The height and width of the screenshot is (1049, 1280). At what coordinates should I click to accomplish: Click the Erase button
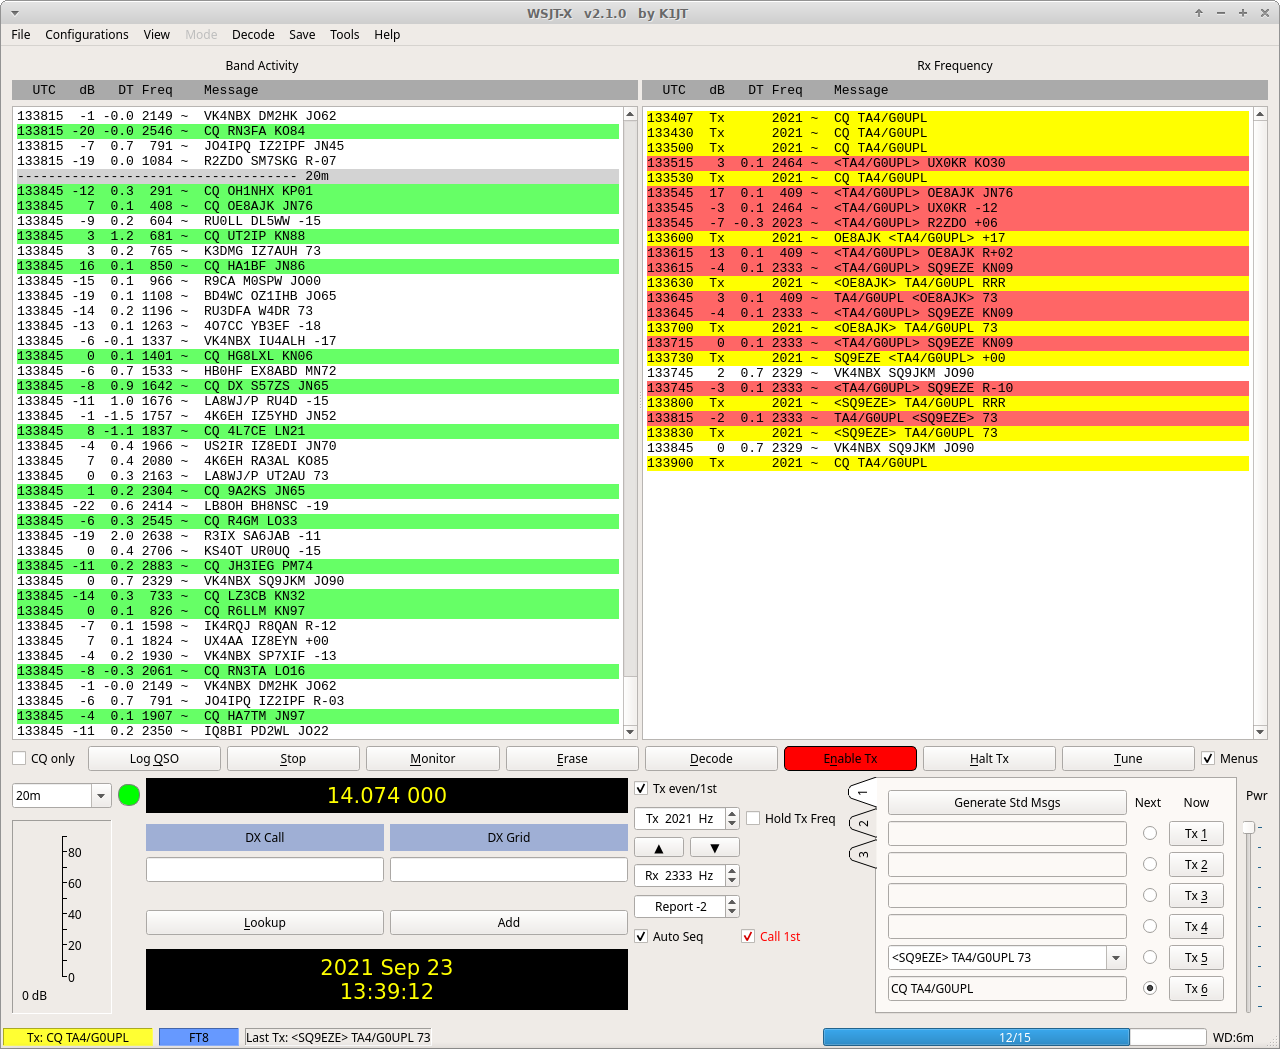[x=572, y=758]
